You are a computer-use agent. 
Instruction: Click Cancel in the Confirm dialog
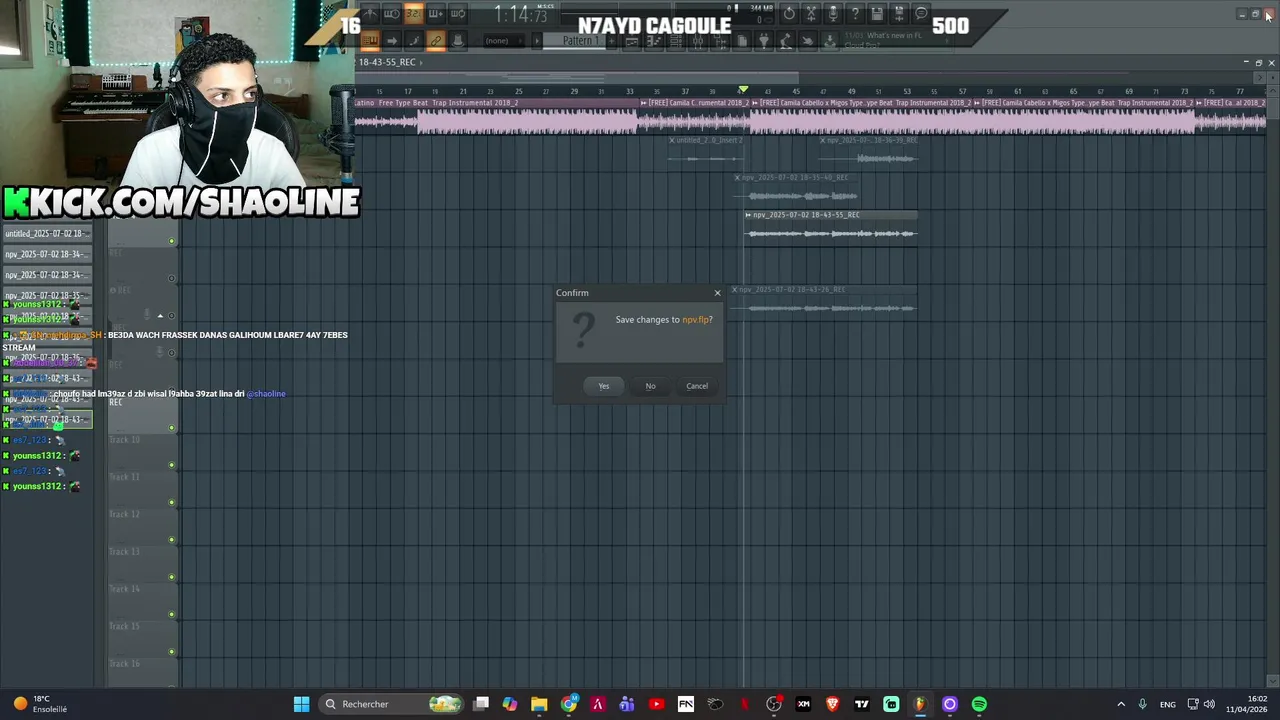(x=697, y=386)
